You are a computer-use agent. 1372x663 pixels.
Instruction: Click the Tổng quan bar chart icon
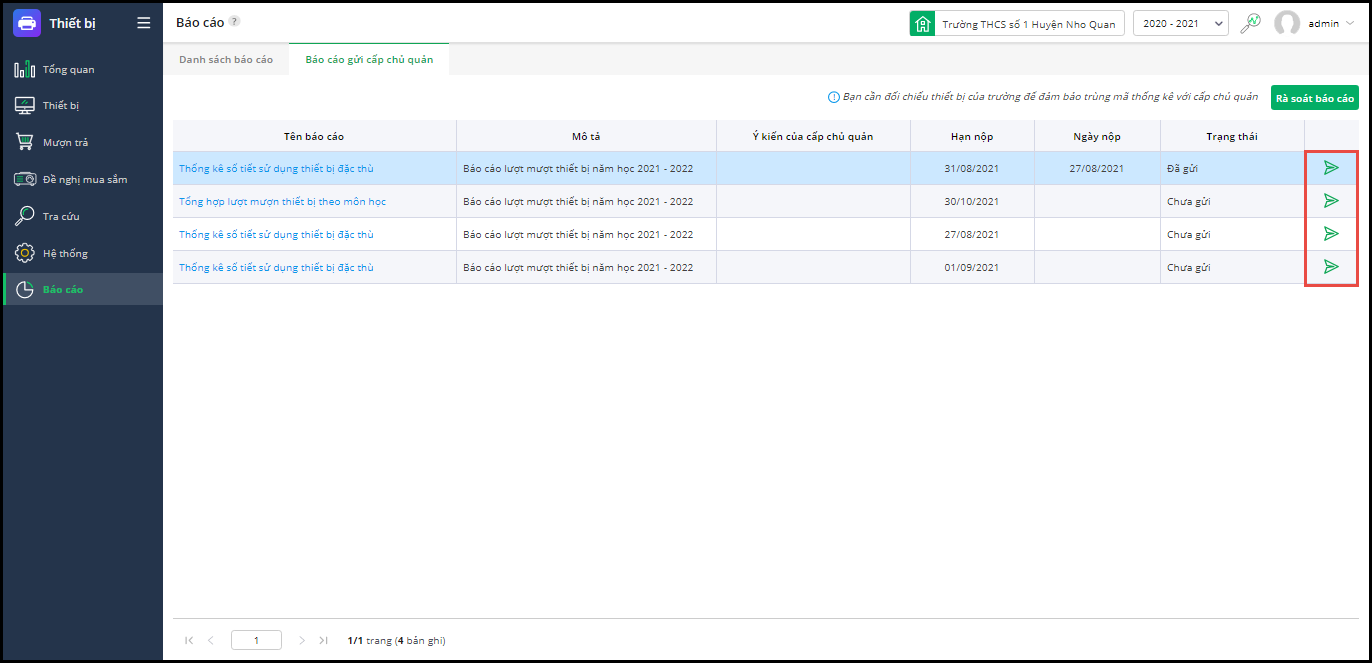tap(25, 70)
